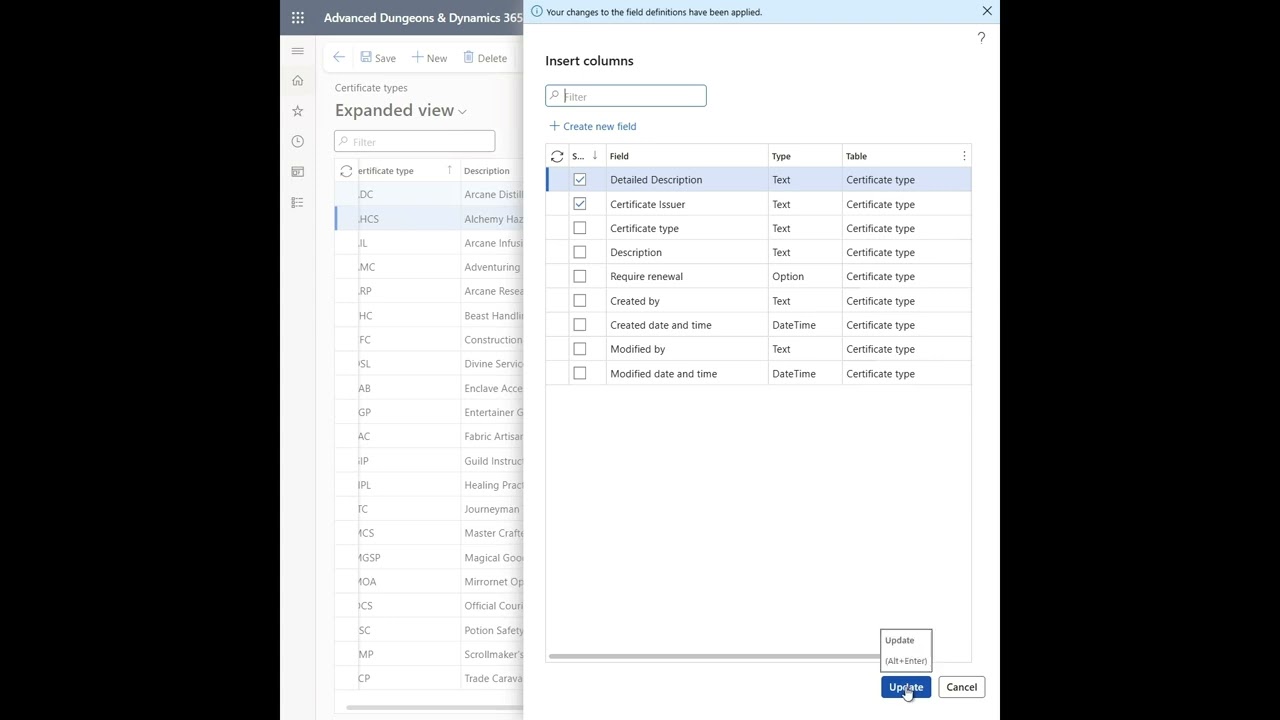The image size is (1280, 720).
Task: Open Favorites star in sidebar
Action: (x=298, y=111)
